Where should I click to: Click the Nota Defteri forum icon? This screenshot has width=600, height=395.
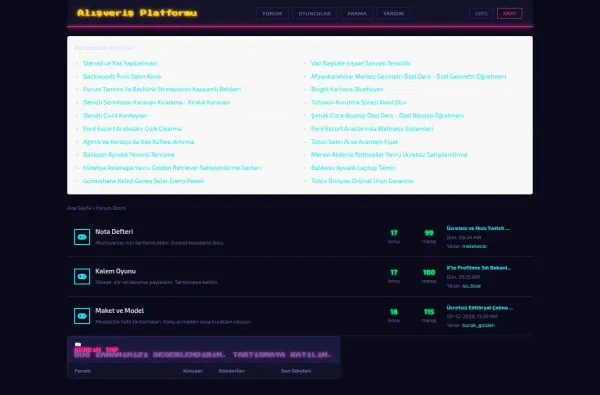(x=82, y=237)
